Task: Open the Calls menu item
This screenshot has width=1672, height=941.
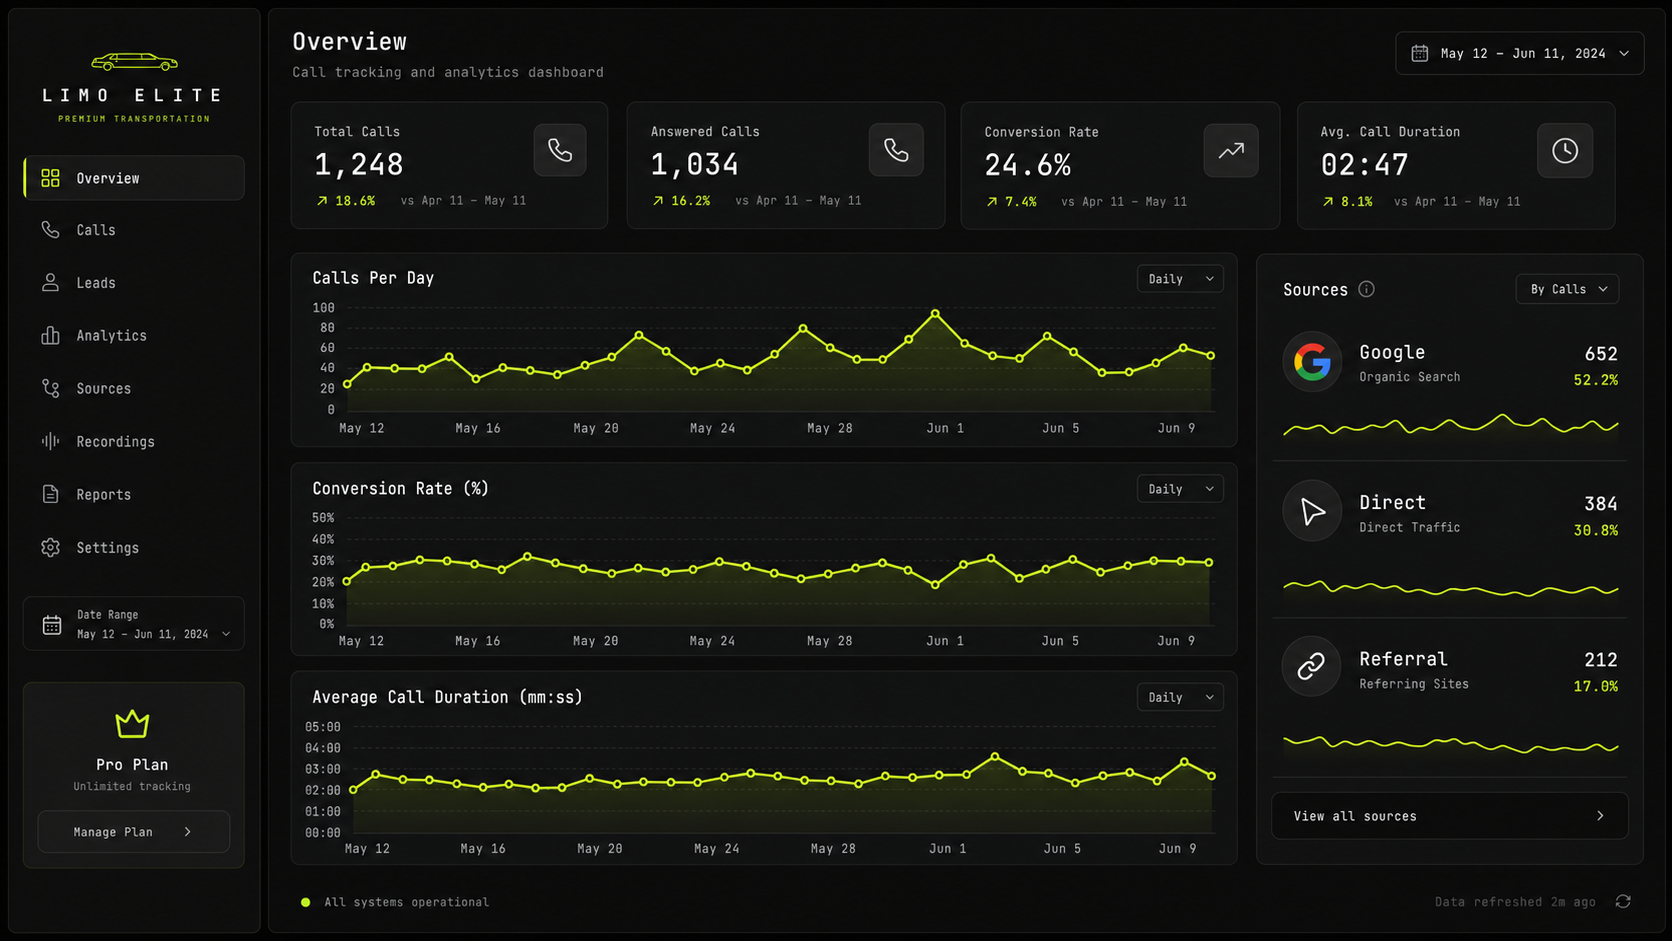Action: tap(134, 230)
